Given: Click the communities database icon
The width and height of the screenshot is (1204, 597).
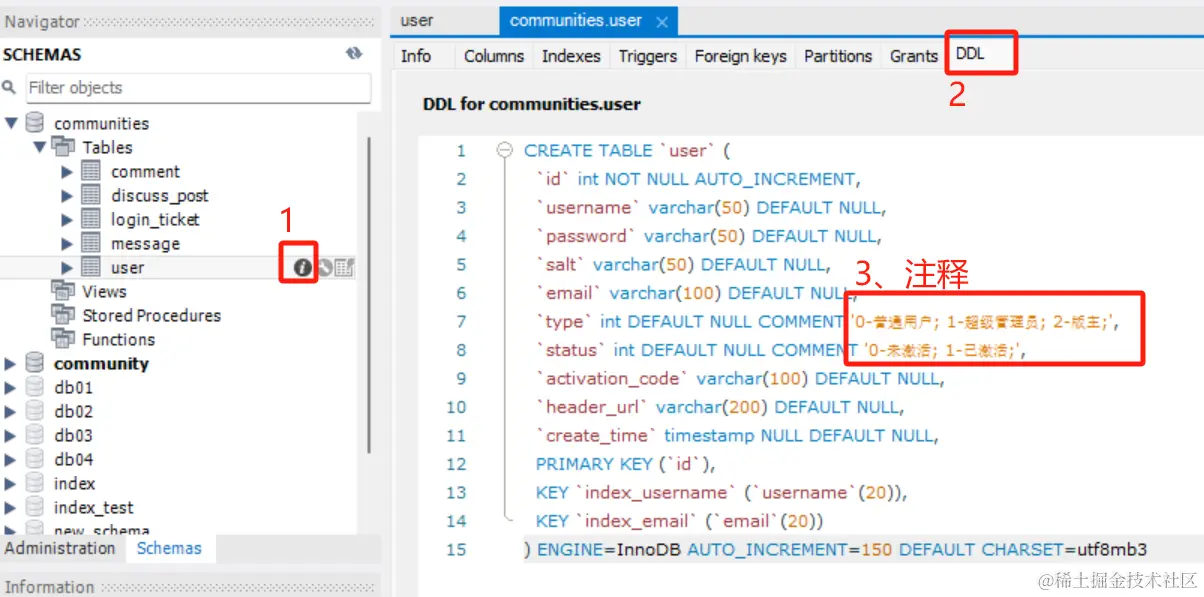Looking at the screenshot, I should tap(35, 123).
